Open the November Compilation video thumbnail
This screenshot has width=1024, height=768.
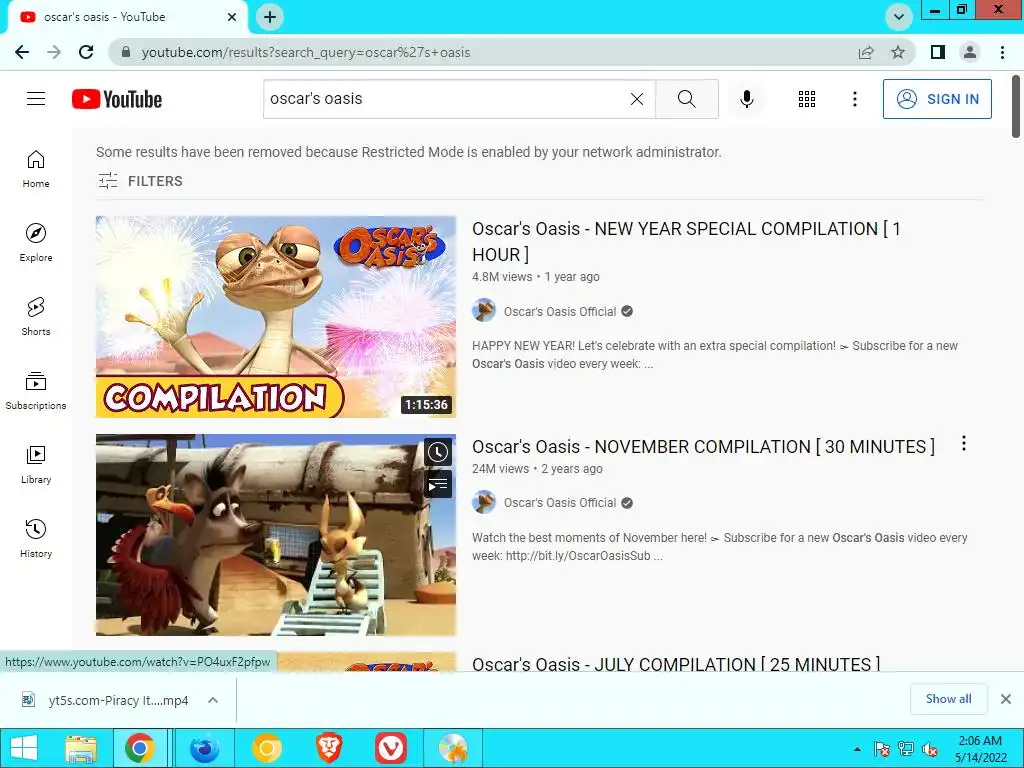(x=276, y=535)
